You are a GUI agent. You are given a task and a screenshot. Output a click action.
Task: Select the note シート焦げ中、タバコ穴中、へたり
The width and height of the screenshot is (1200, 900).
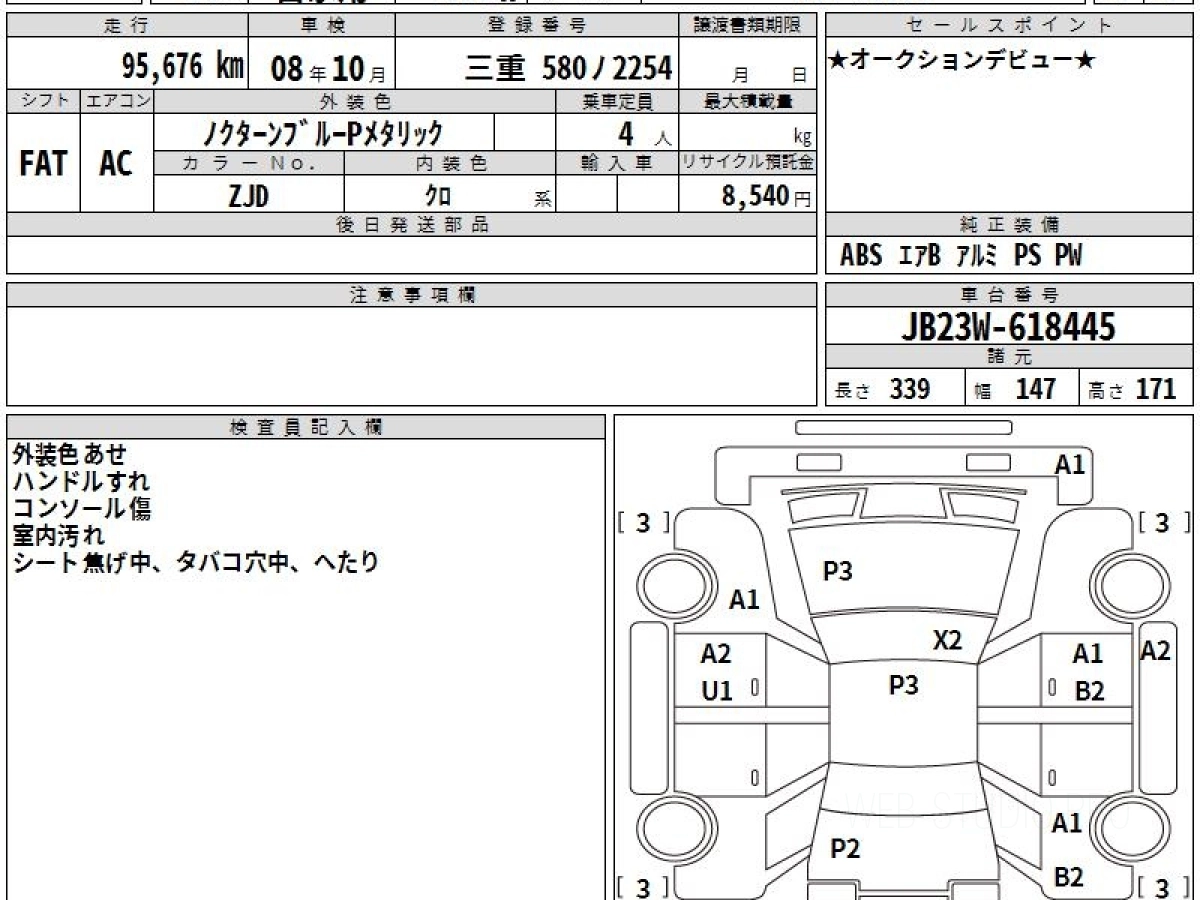point(196,563)
